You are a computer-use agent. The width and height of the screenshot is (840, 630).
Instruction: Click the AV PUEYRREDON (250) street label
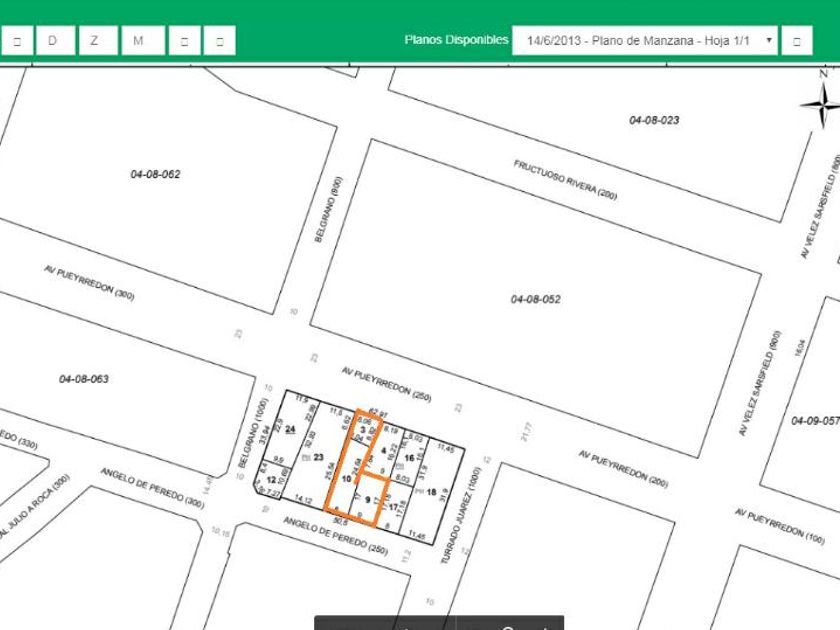[x=386, y=384]
